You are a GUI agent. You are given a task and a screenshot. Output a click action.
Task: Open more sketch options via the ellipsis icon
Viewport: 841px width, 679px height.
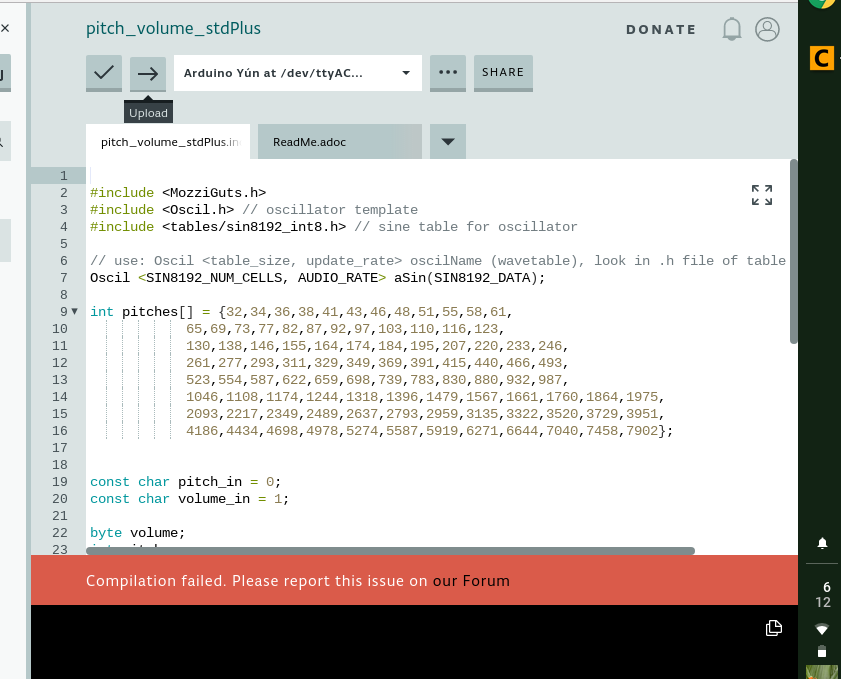(447, 72)
